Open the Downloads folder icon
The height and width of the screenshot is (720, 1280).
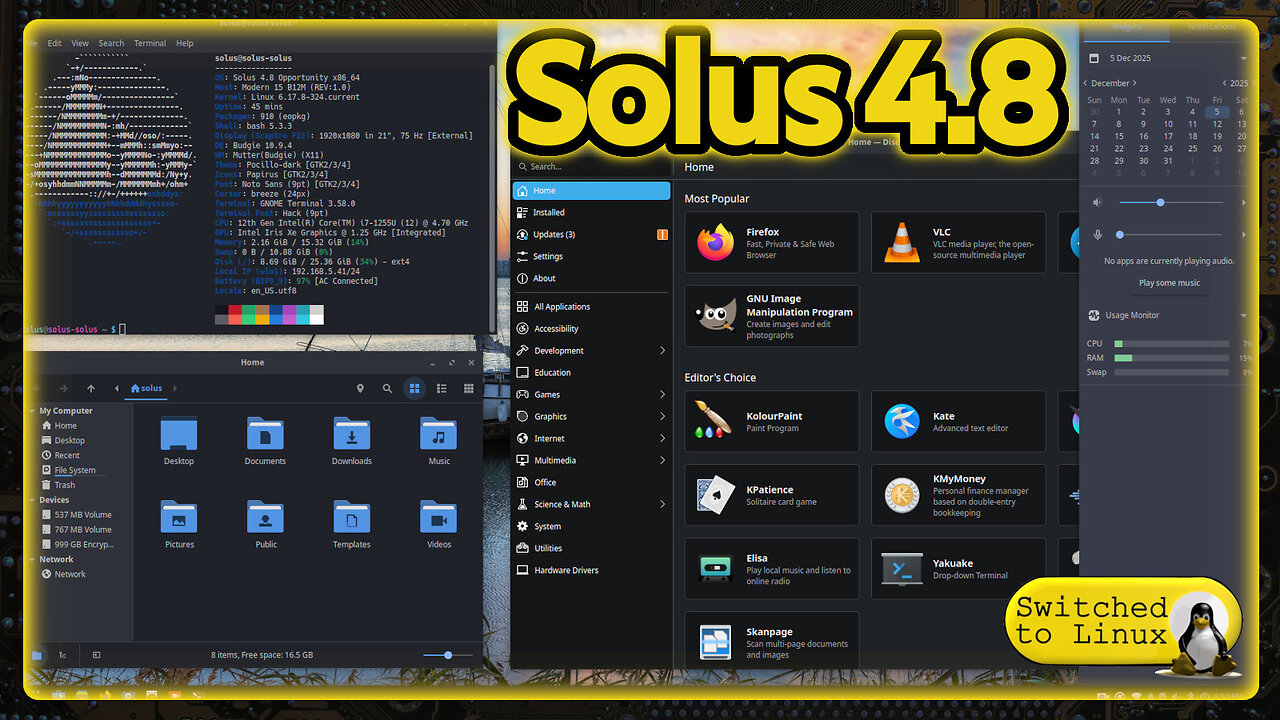pos(352,440)
